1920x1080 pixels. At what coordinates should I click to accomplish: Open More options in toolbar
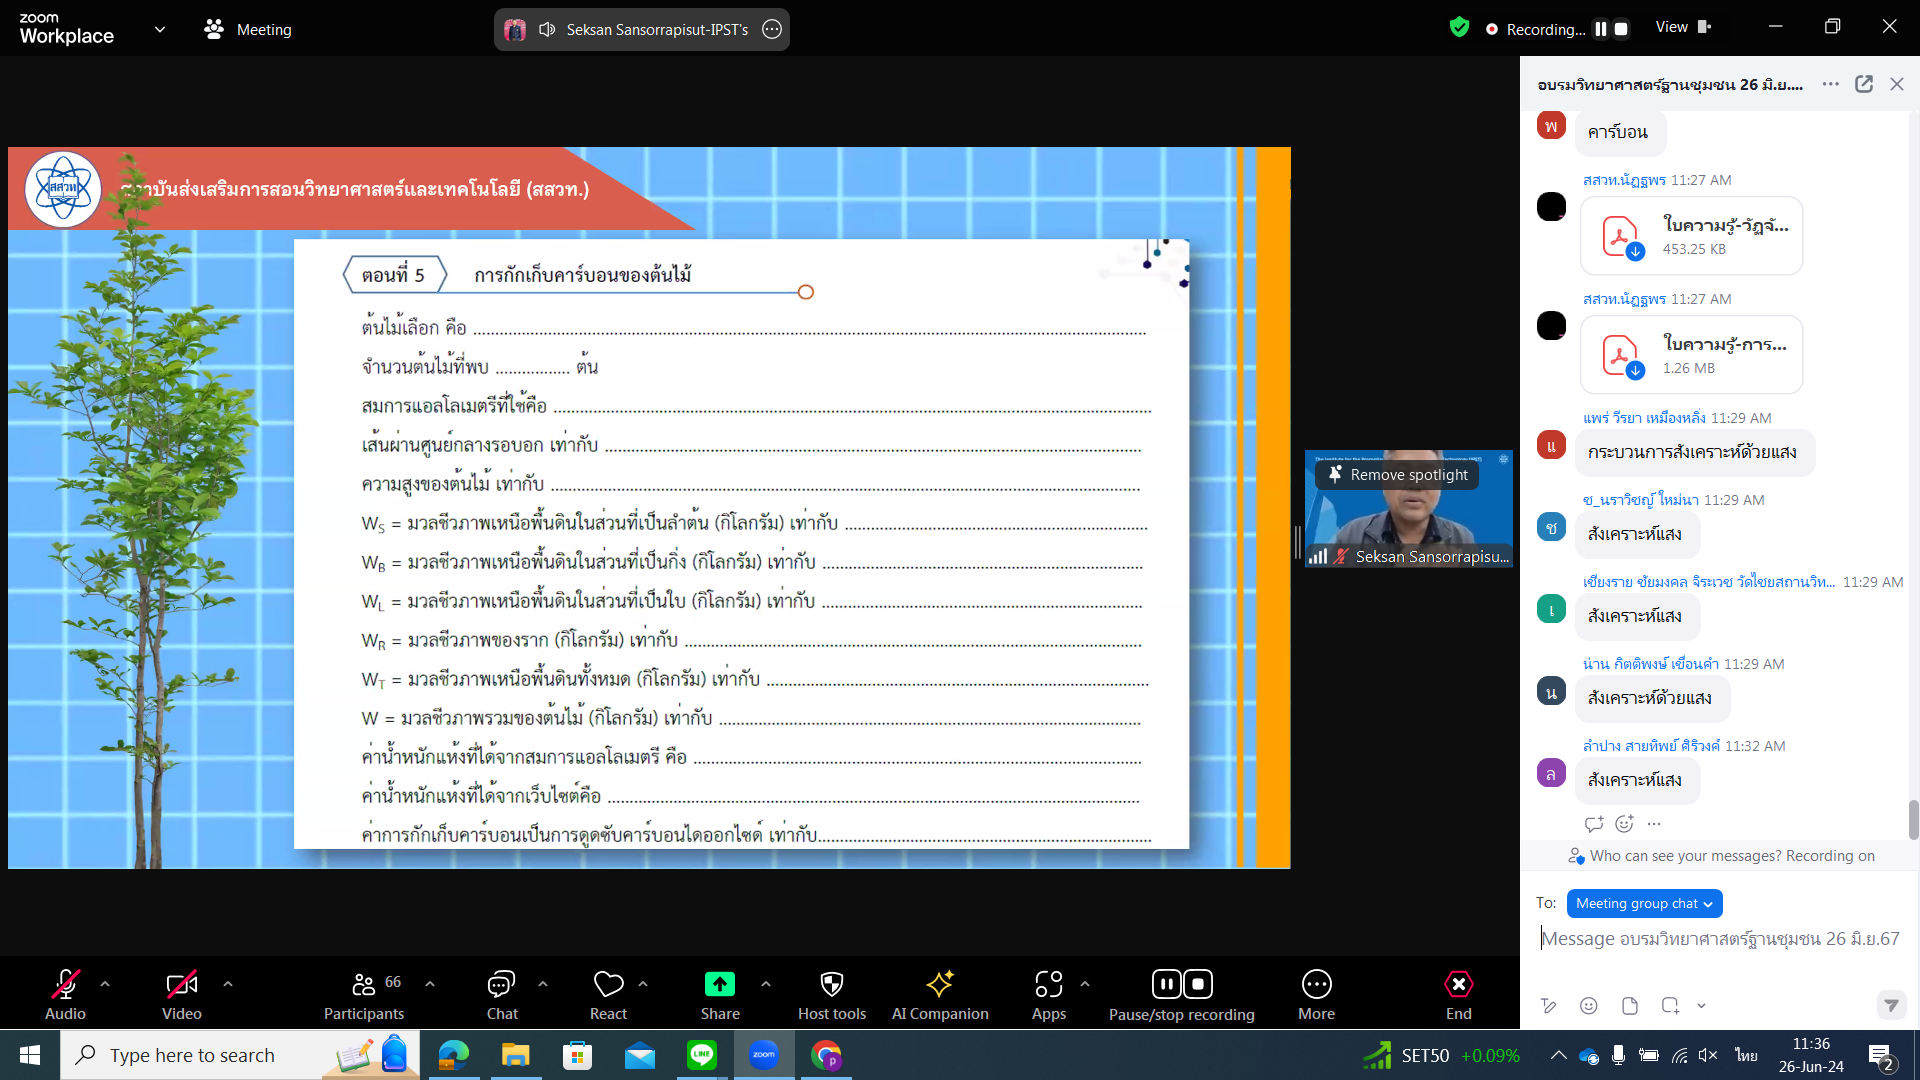(1316, 994)
